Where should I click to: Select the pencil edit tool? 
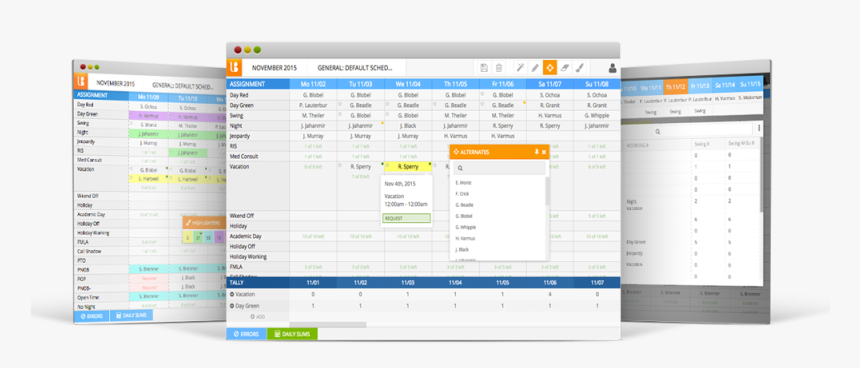point(535,68)
